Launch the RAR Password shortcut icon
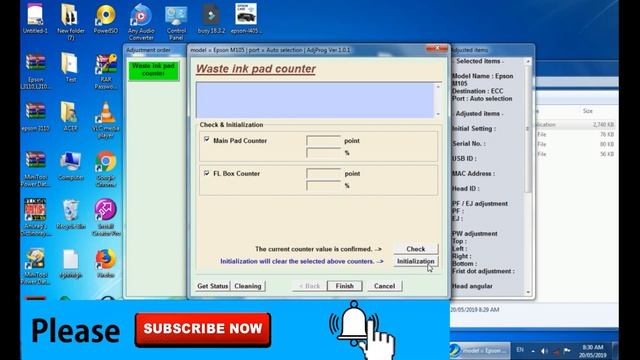Image resolution: width=640 pixels, height=360 pixels. pos(106,70)
